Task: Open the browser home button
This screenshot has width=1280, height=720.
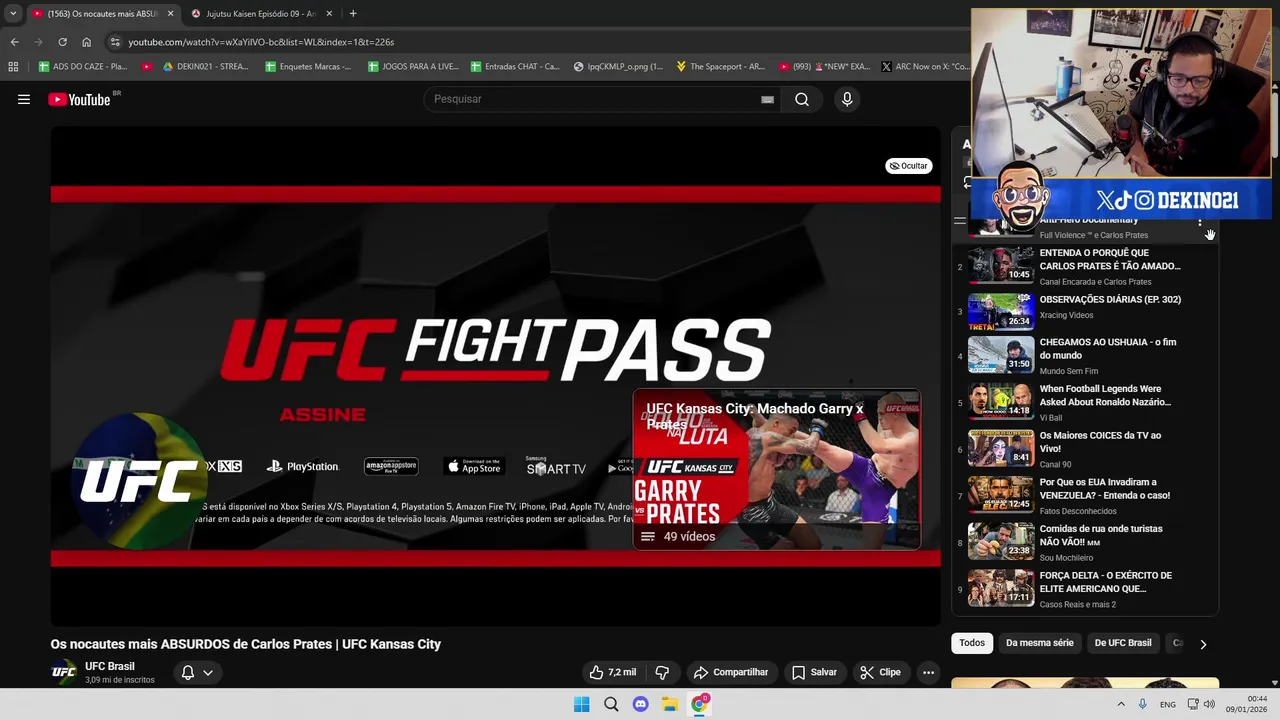Action: (86, 42)
